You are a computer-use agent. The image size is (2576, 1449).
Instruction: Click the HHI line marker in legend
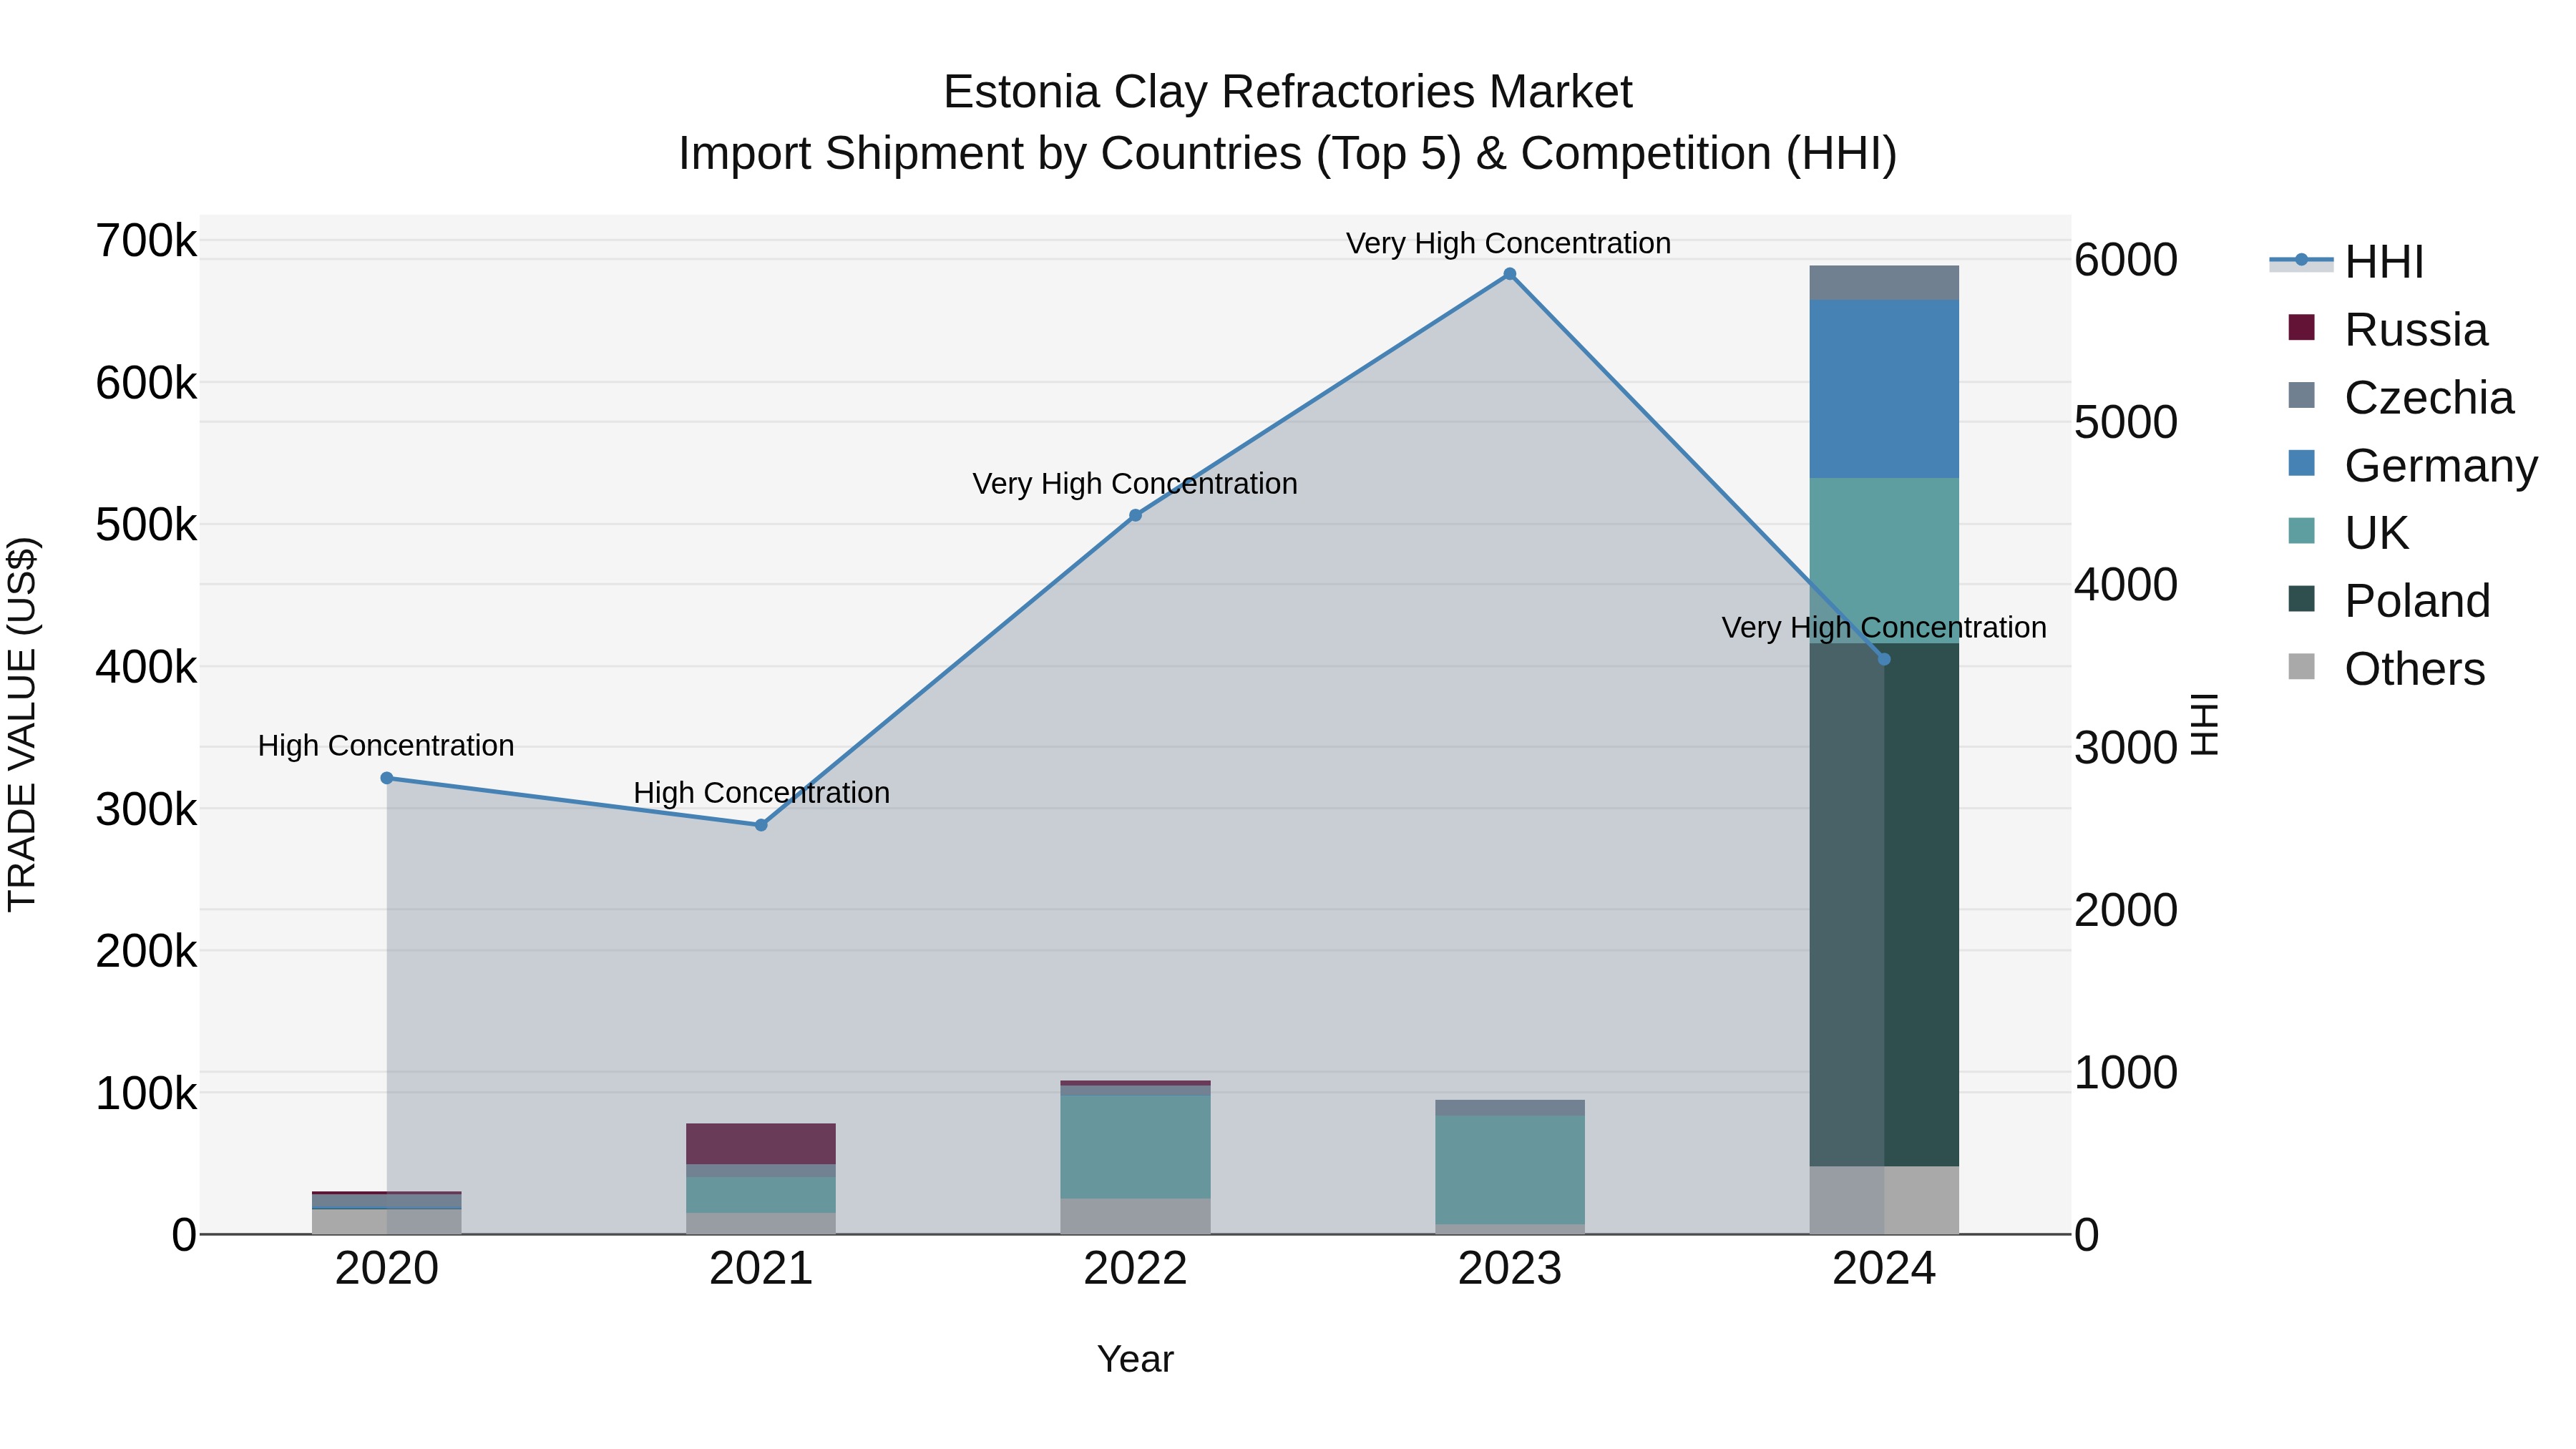coord(2301,260)
